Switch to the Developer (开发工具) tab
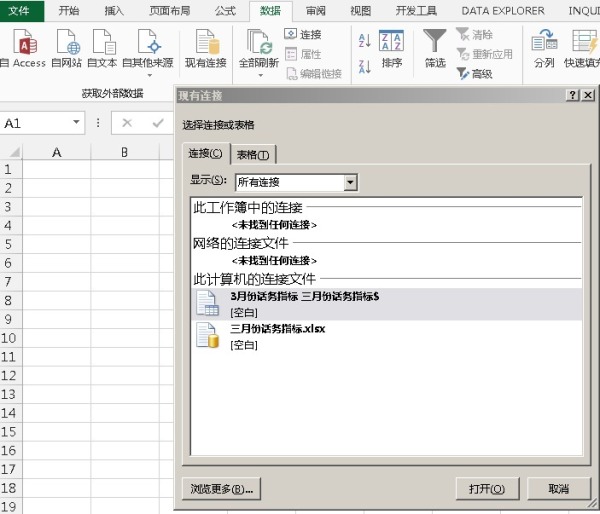The width and height of the screenshot is (600, 514). [x=416, y=11]
